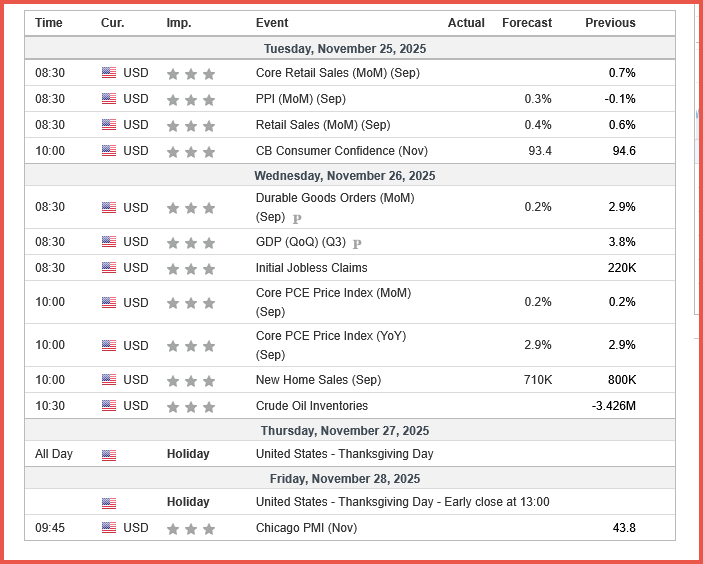Click the Actual column header
Image resolution: width=703 pixels, height=564 pixels.
tap(466, 23)
